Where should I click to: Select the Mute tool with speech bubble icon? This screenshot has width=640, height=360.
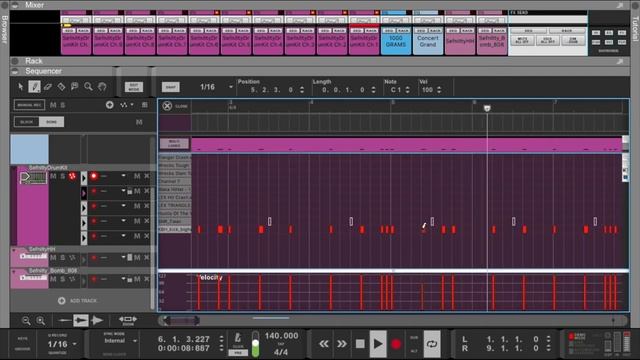75,87
